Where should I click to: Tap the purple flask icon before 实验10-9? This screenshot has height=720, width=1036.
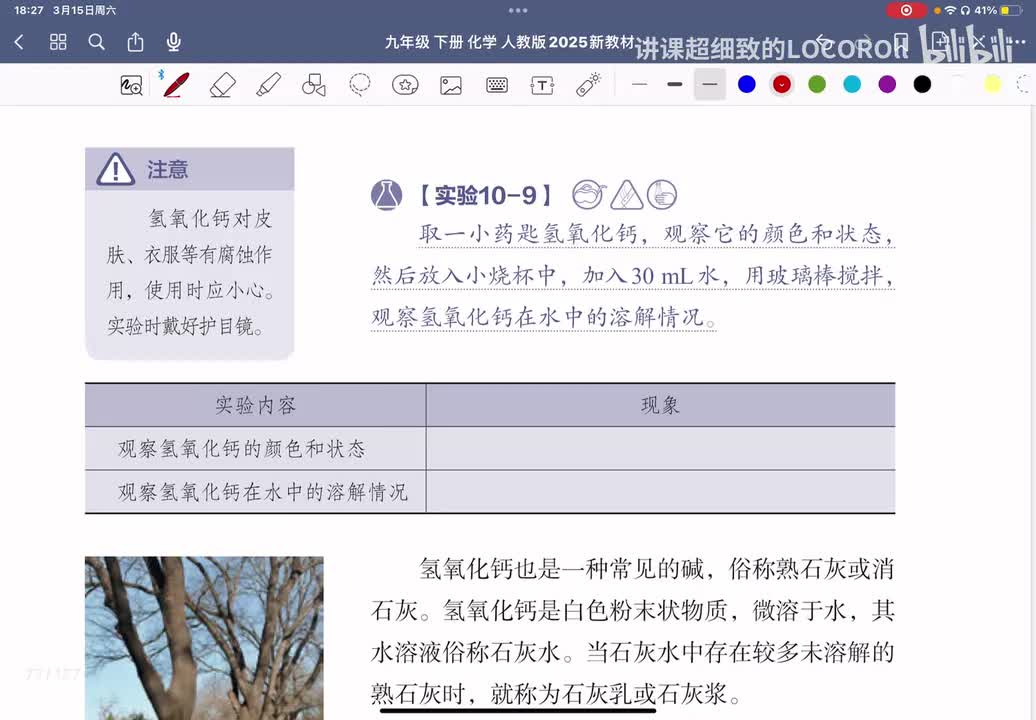(x=387, y=195)
